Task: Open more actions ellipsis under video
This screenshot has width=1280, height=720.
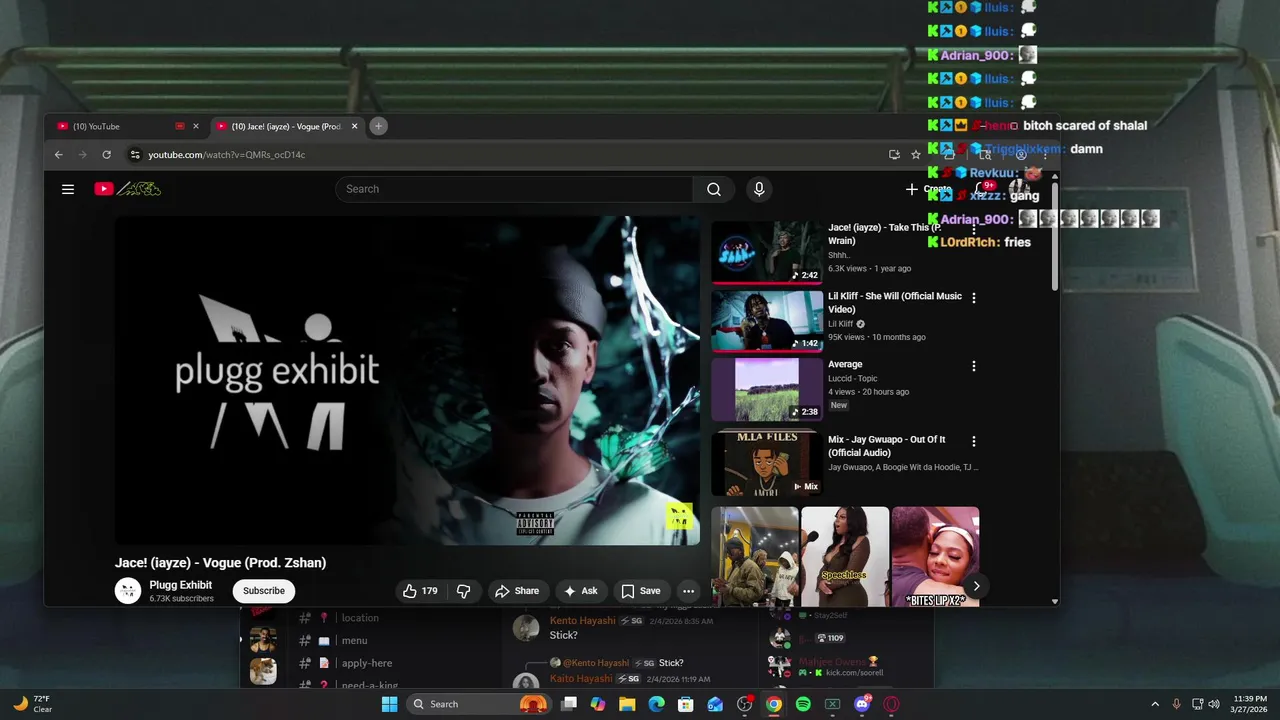Action: click(688, 591)
